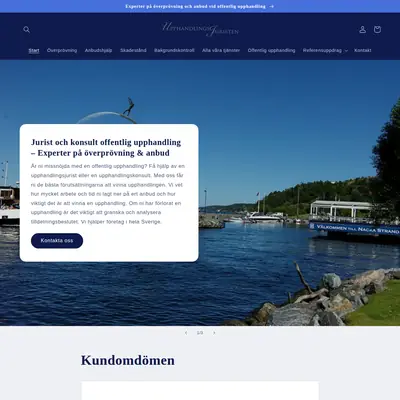Open the Skadestånd menu item
This screenshot has width=400, height=400.
pyautogui.click(x=133, y=50)
